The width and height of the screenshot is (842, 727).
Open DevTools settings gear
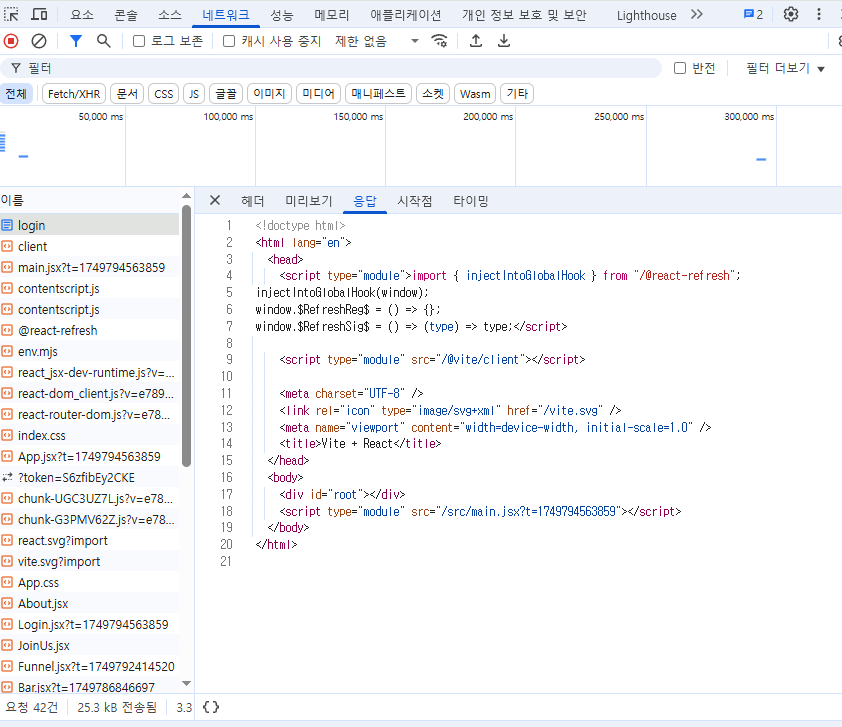point(791,14)
